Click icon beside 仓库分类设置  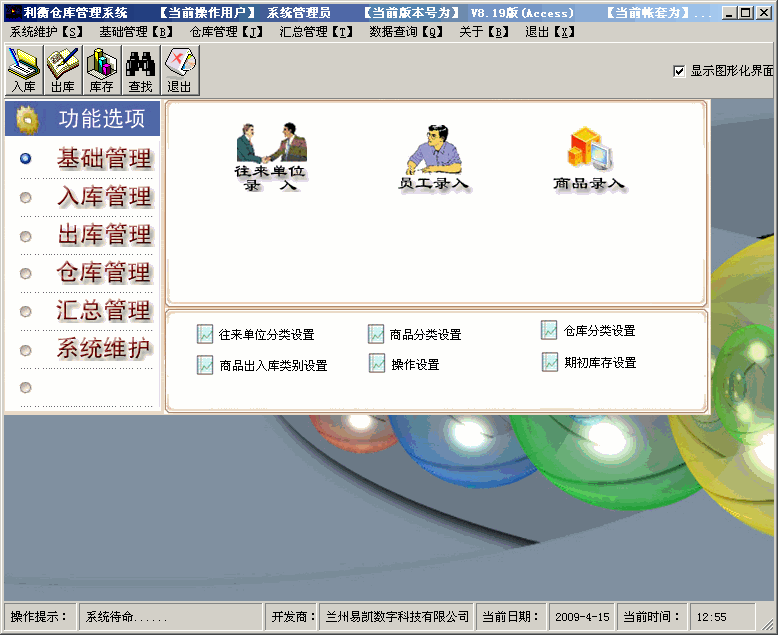point(549,330)
